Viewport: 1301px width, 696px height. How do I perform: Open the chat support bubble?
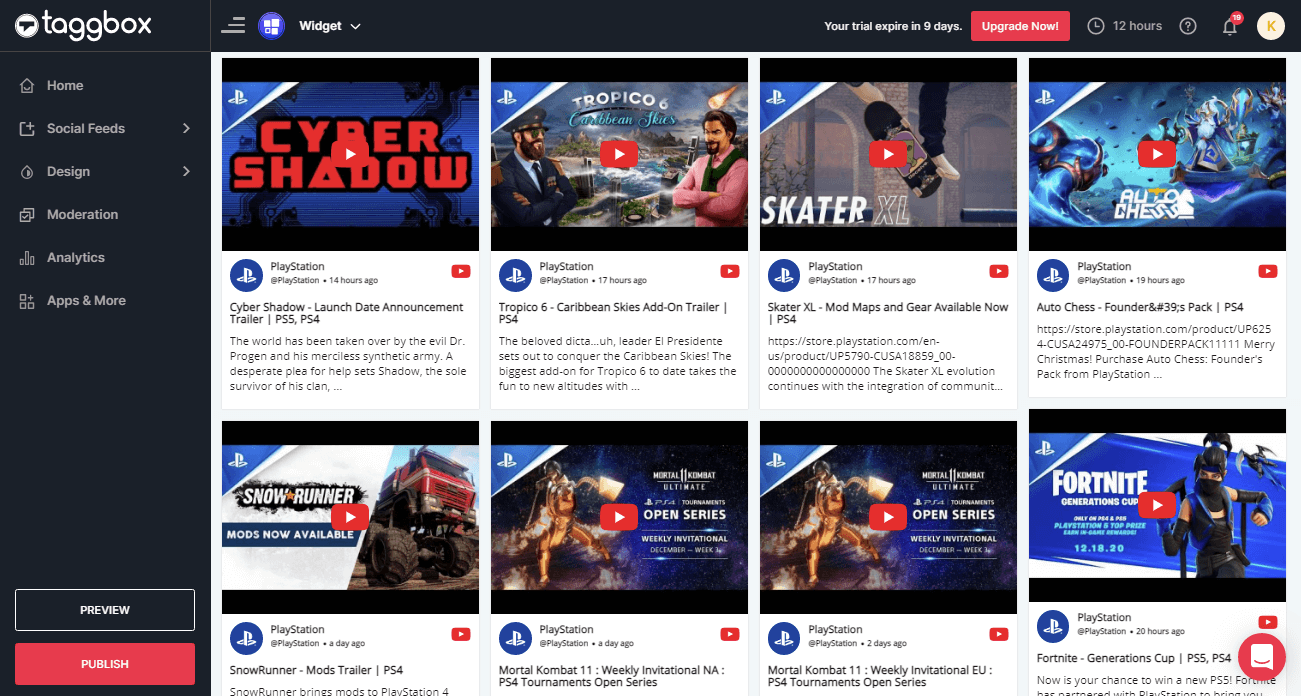coord(1261,657)
